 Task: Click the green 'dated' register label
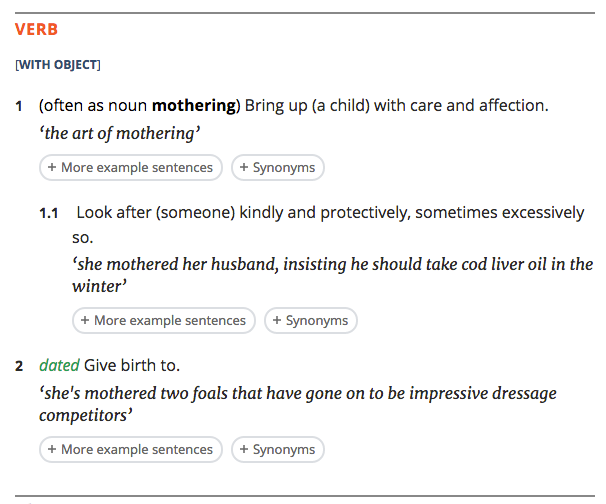[x=59, y=365]
